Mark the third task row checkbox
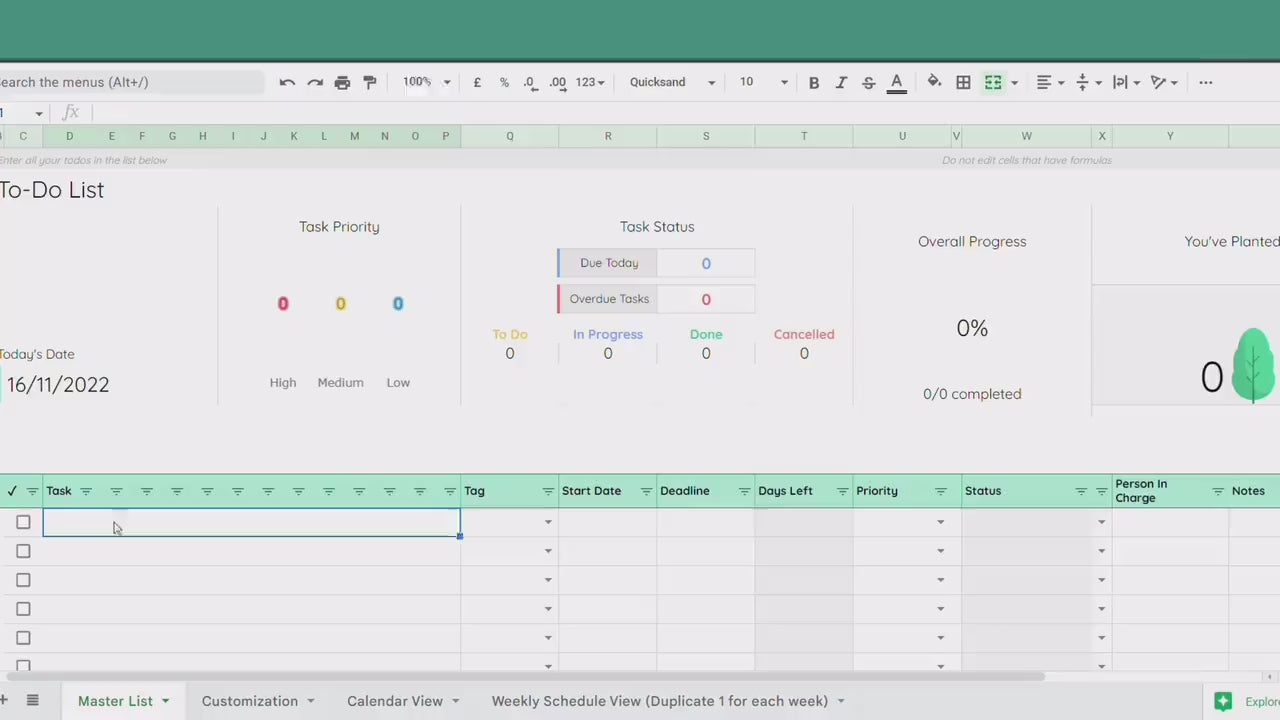Screen dimensions: 1280x720 [23, 580]
